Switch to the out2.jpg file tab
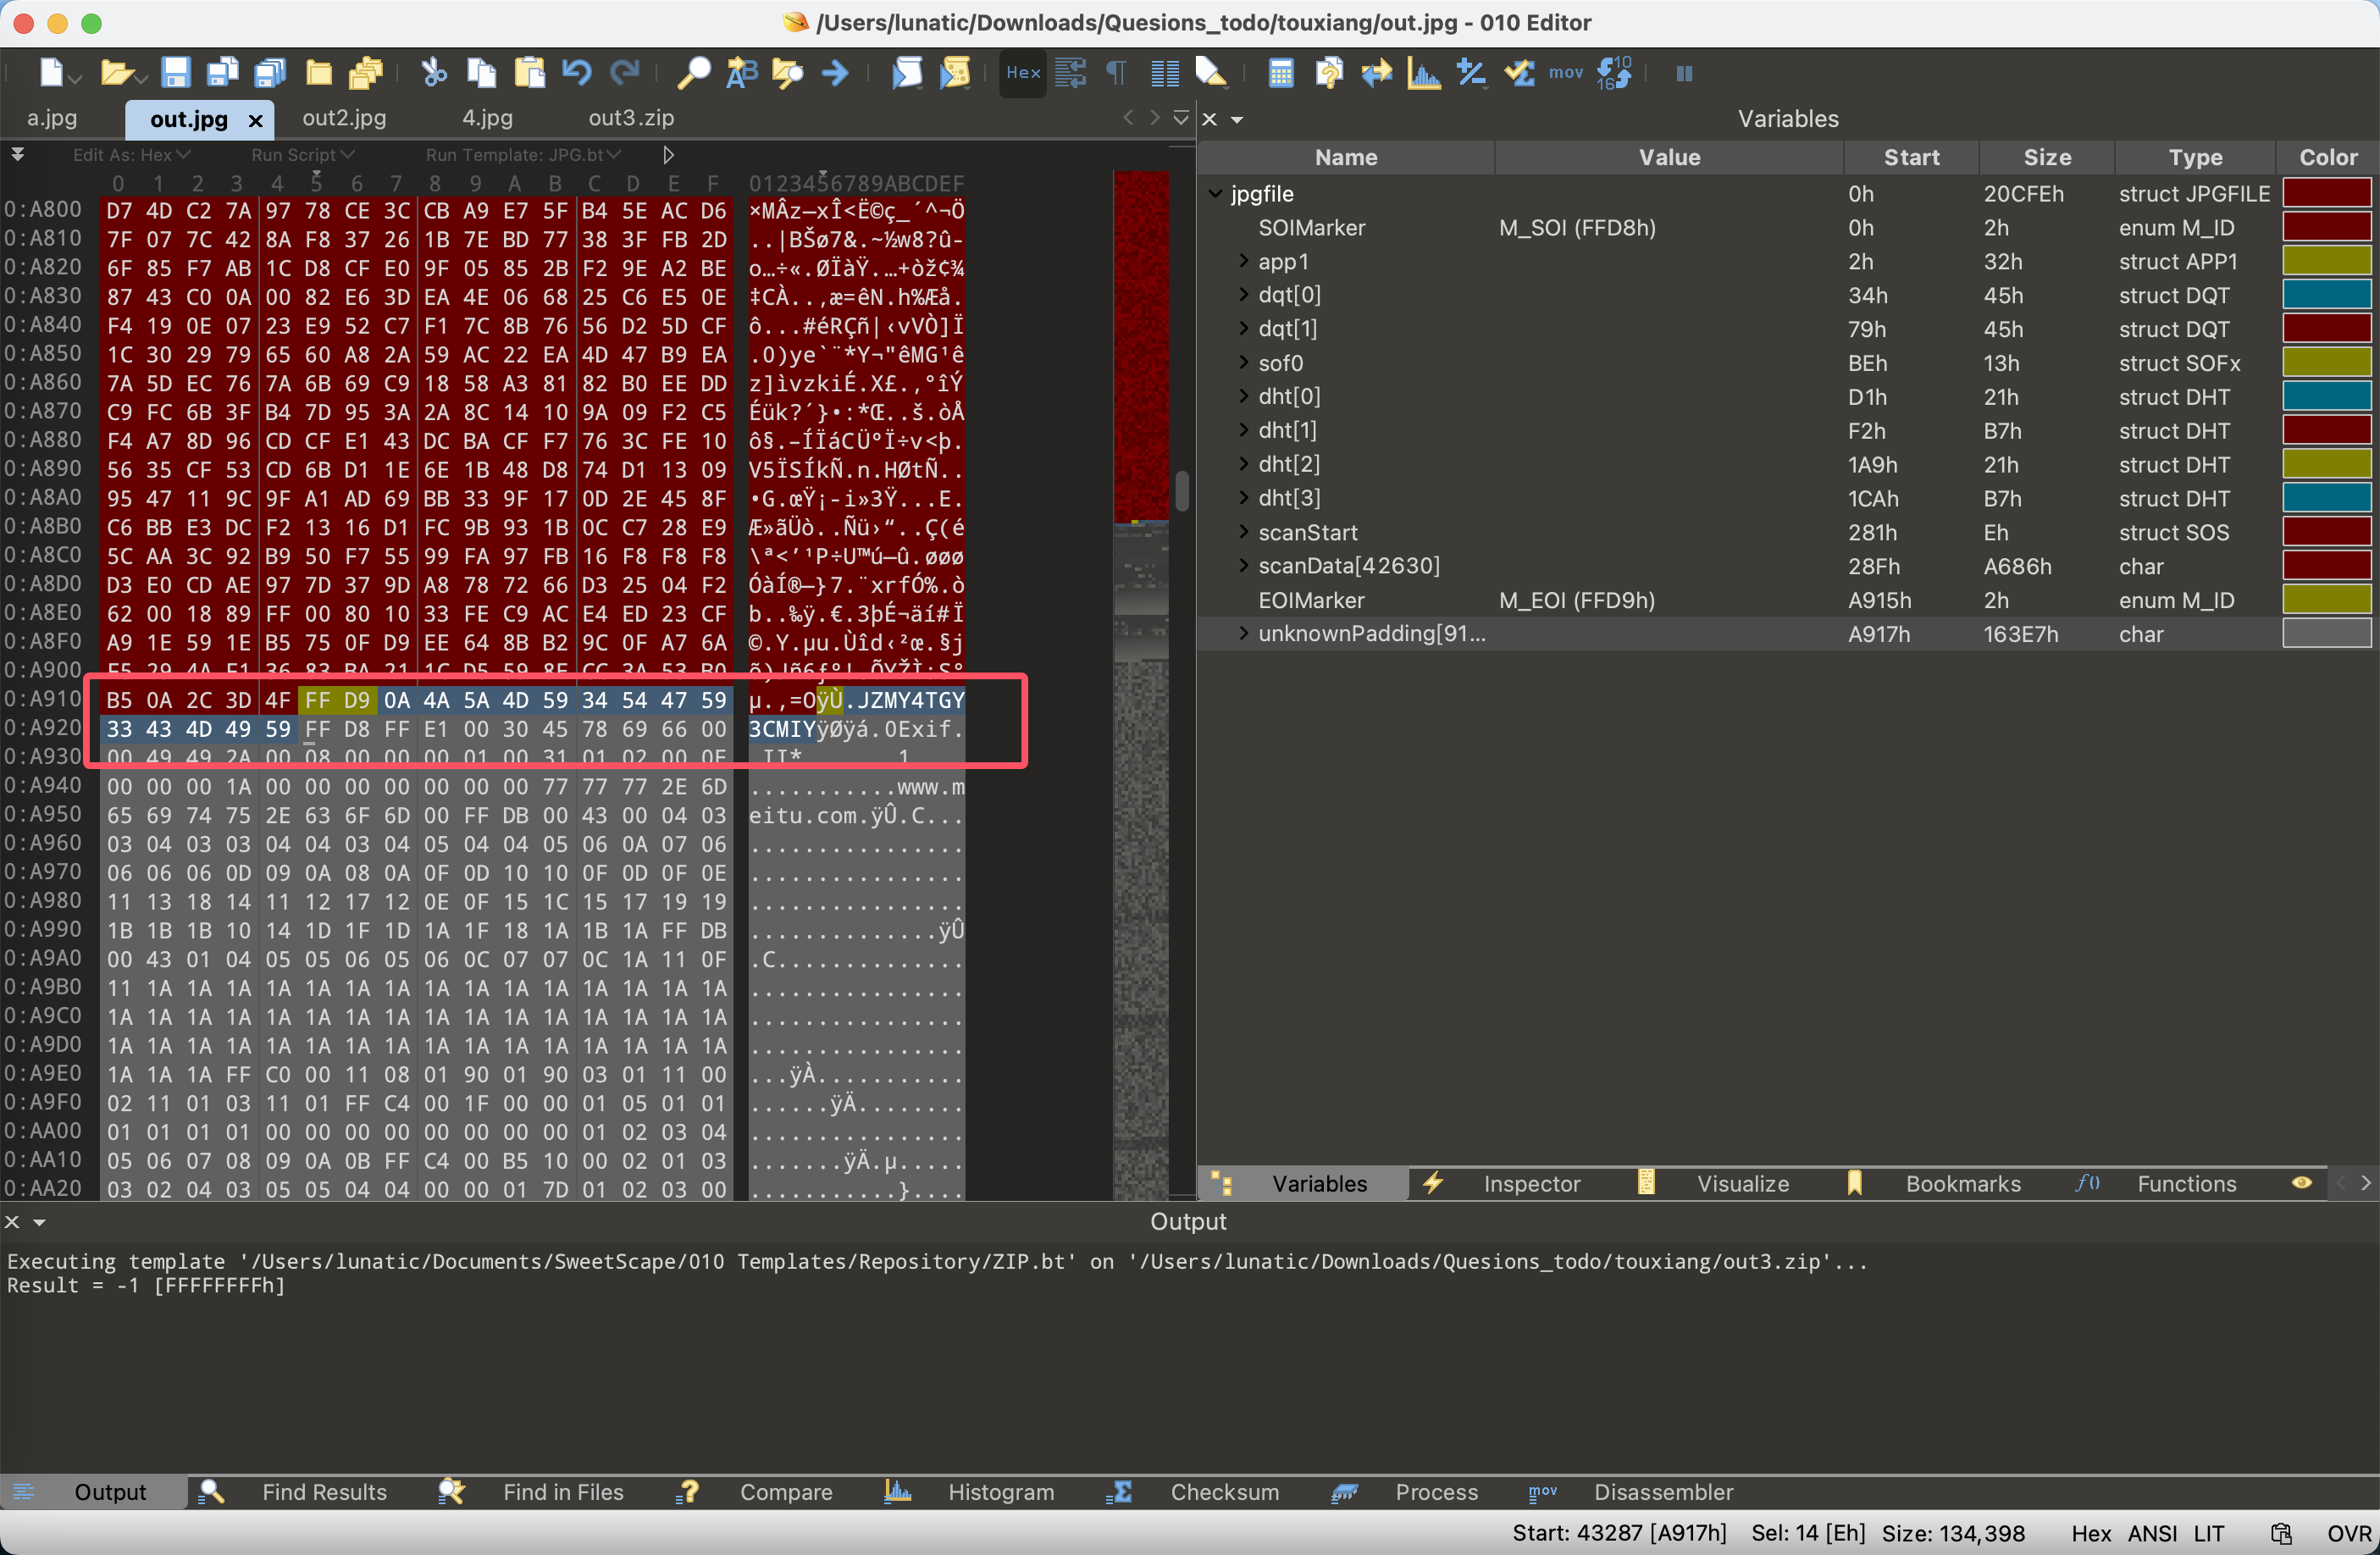Screen dimensions: 2380x1555 tap(344, 118)
